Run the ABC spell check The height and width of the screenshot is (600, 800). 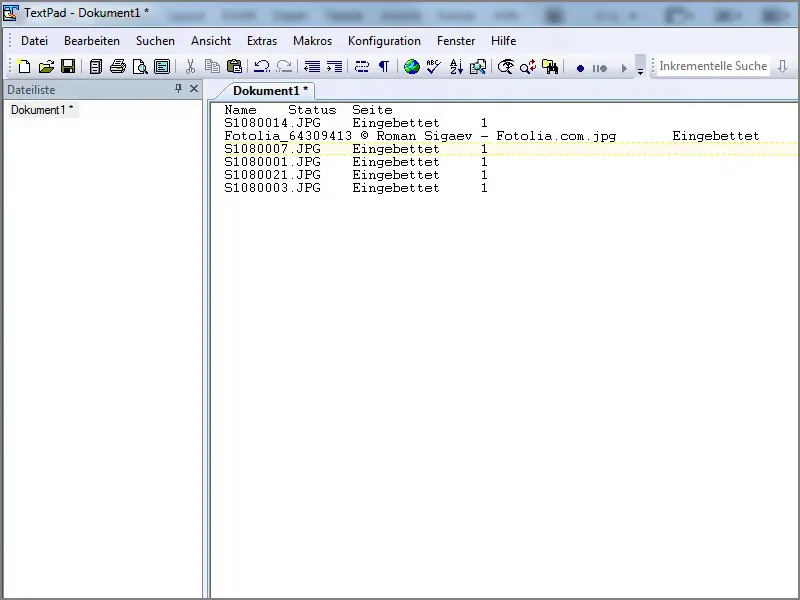(x=434, y=67)
